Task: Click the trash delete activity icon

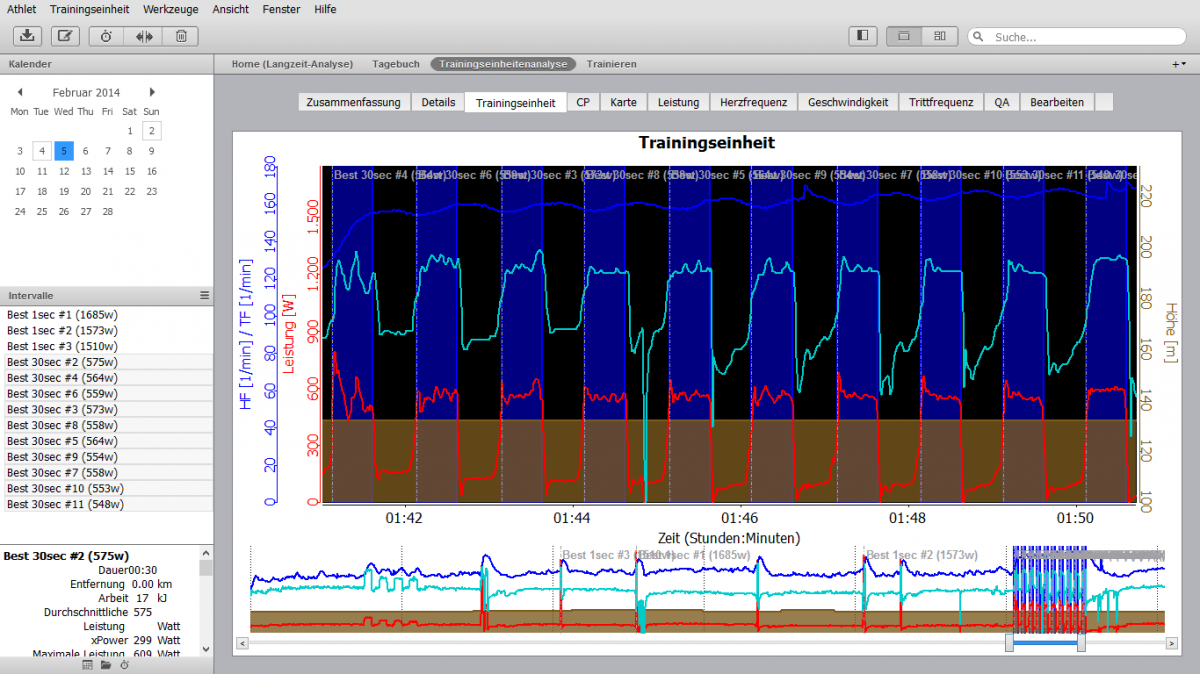Action: tap(180, 36)
